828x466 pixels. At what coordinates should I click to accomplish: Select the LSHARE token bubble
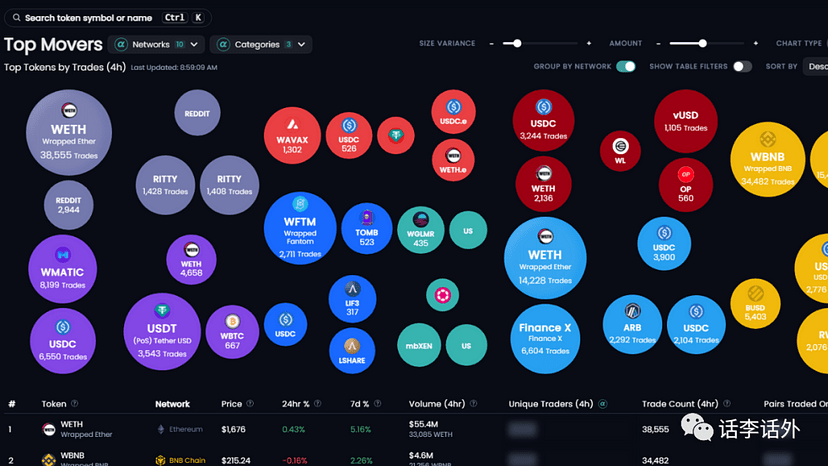coord(352,351)
